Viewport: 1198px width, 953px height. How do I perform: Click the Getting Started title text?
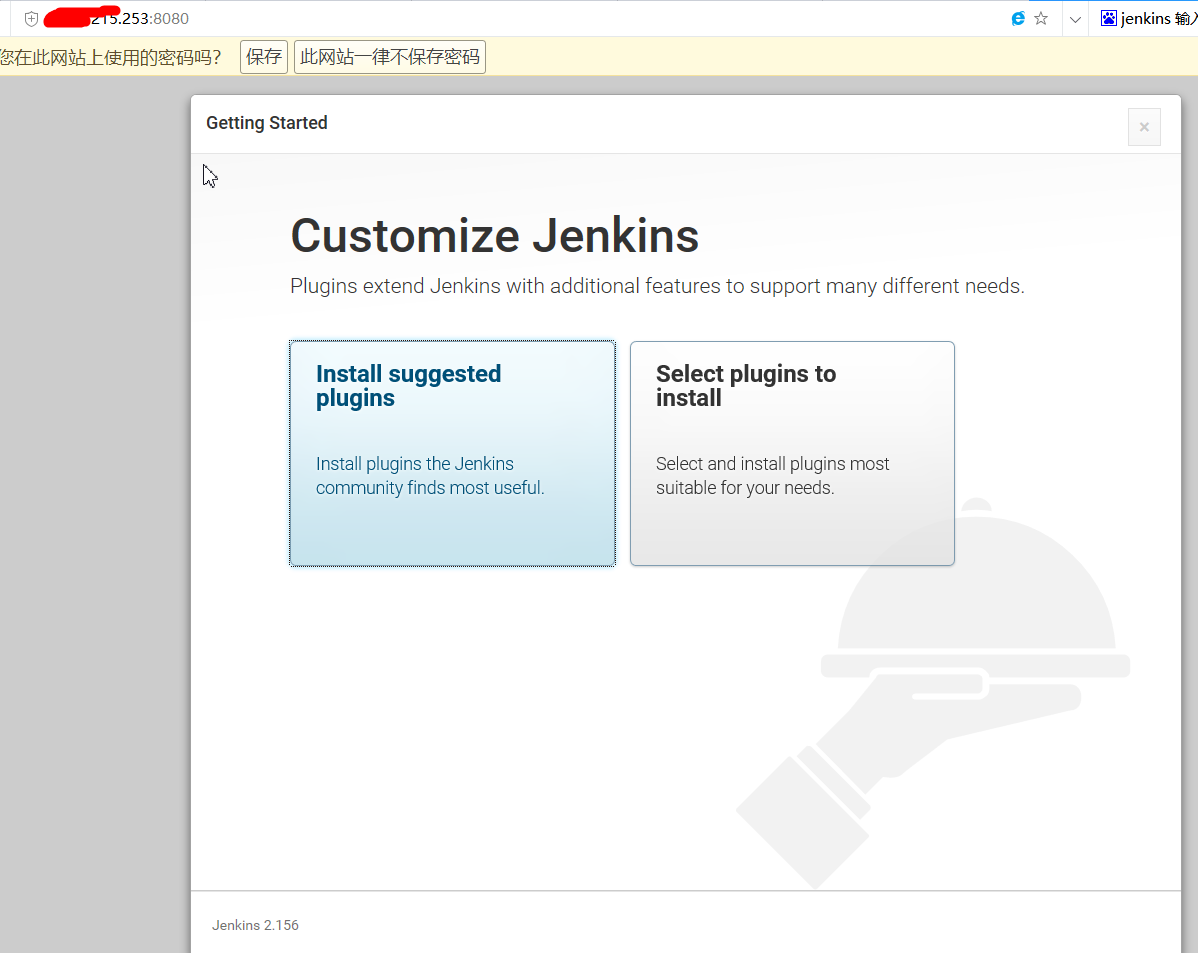267,123
